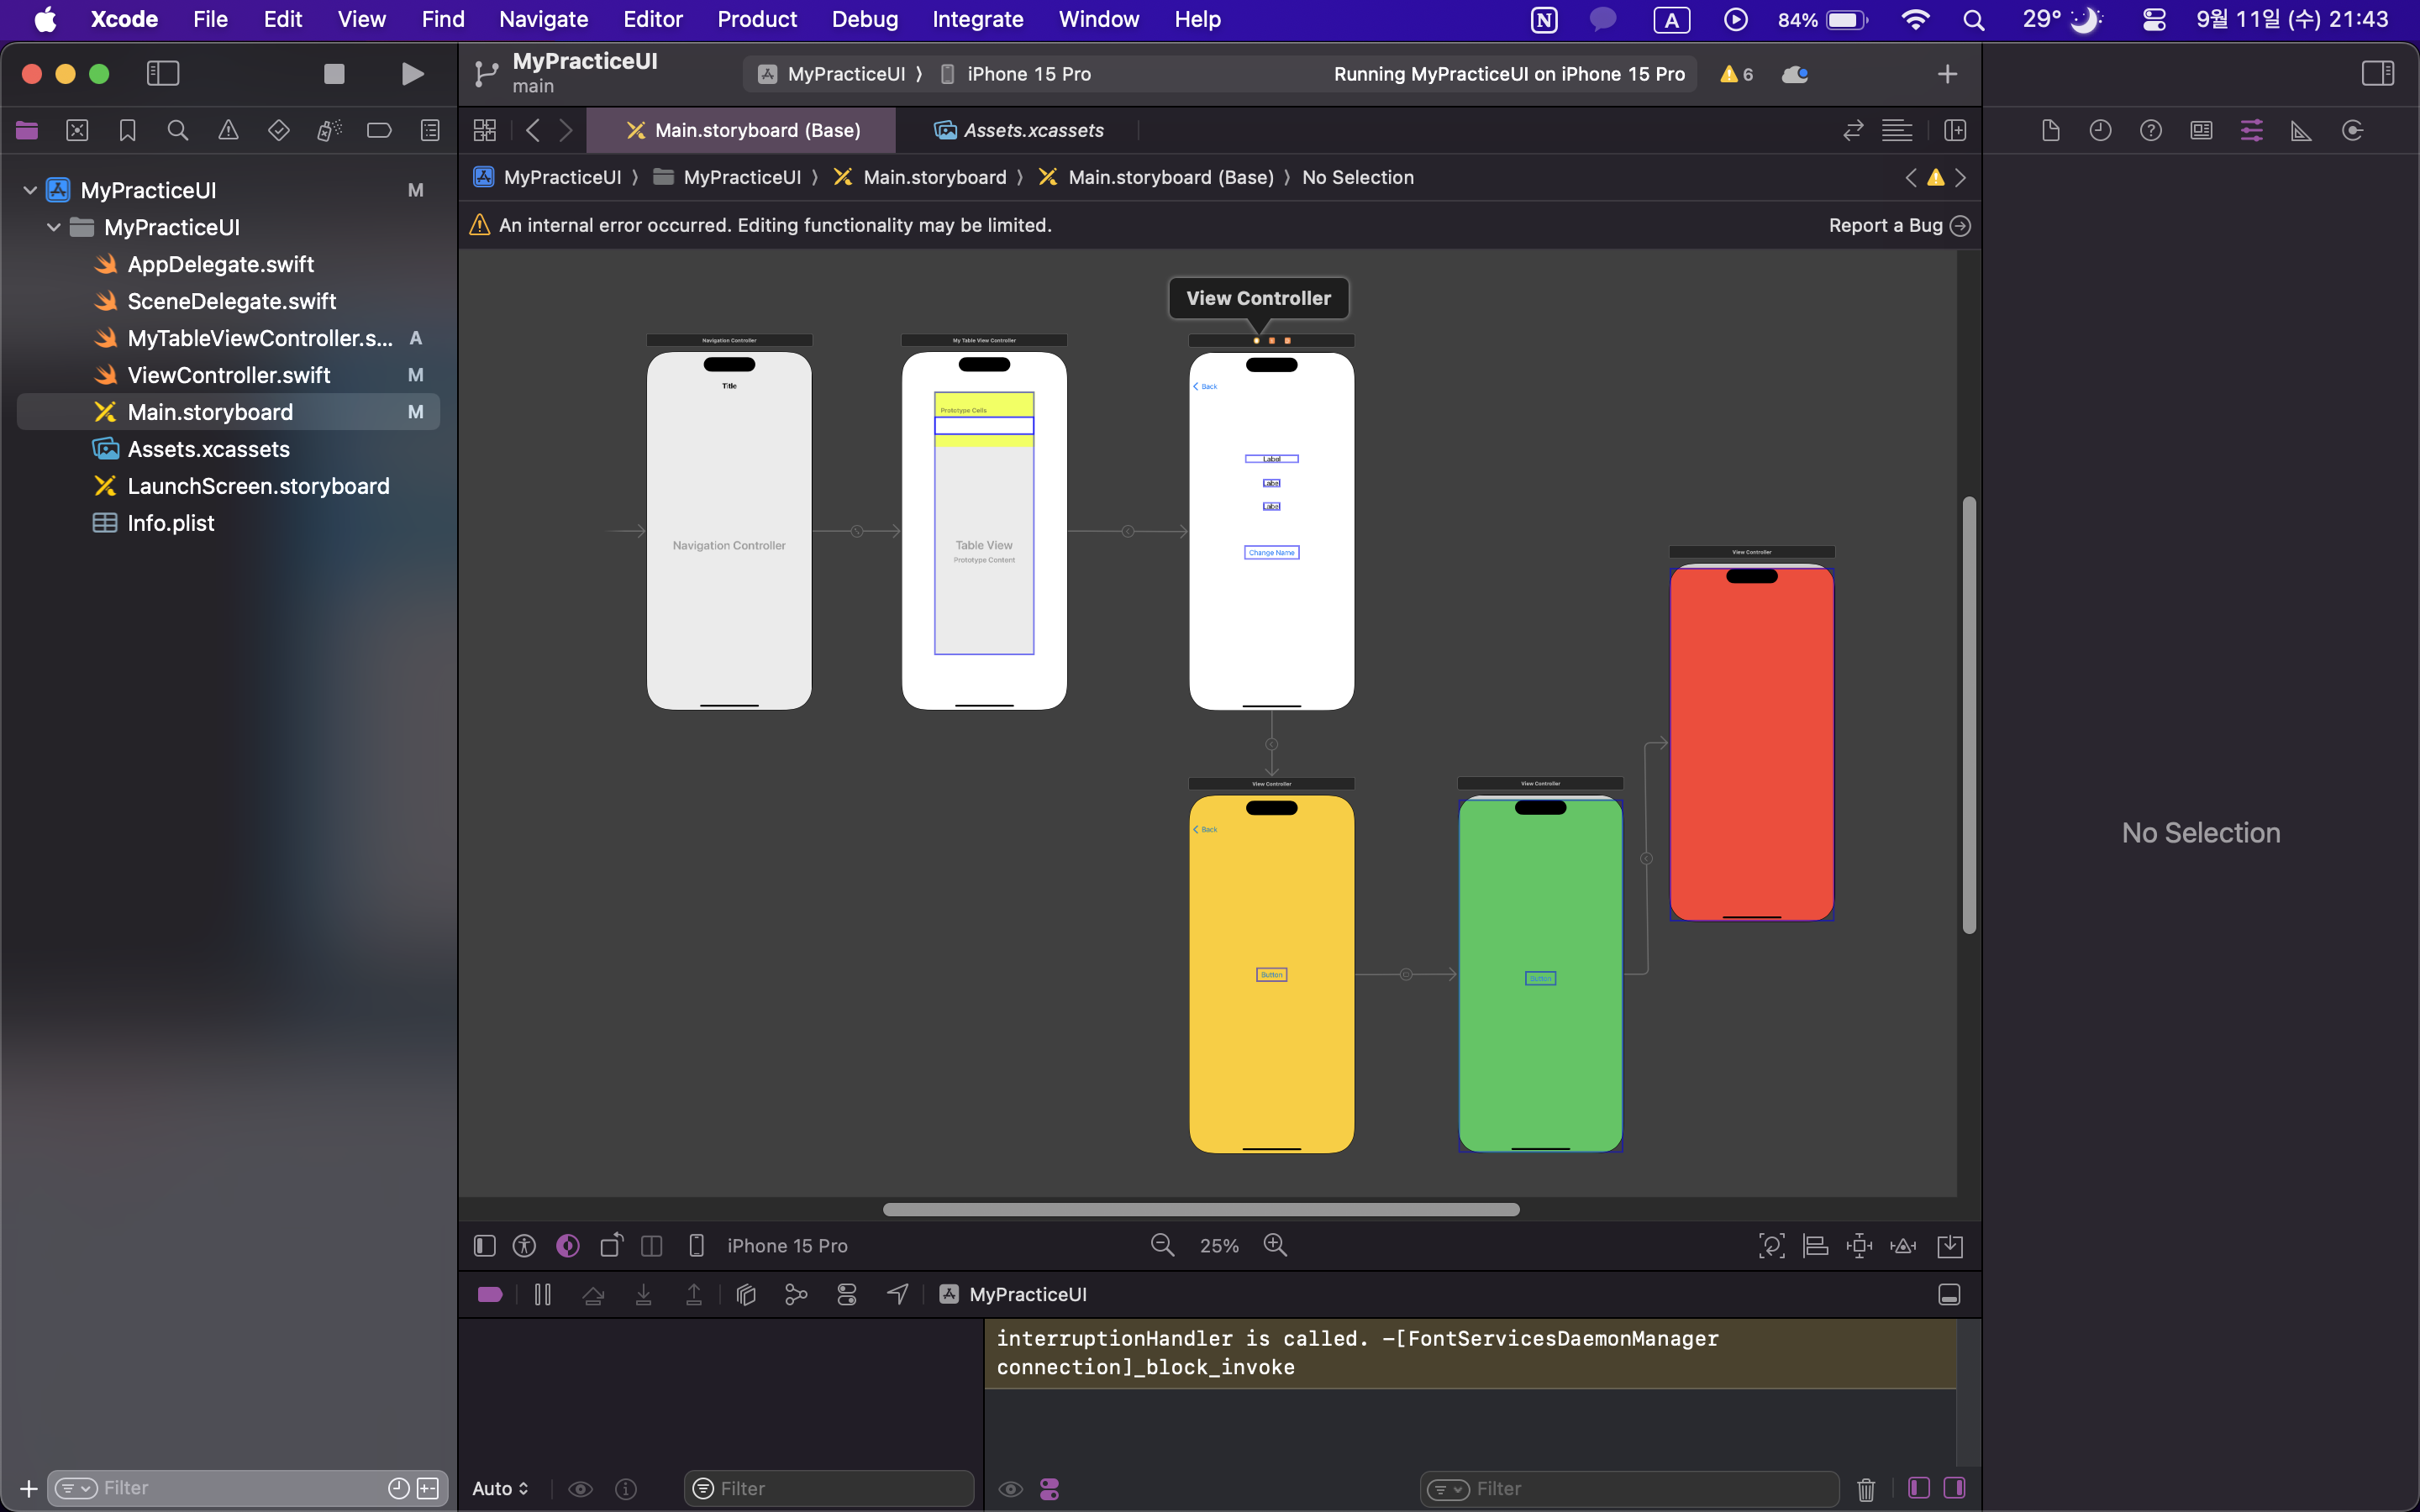Open the Editor menu
Screen dimensions: 2420x1512
(x=652, y=19)
